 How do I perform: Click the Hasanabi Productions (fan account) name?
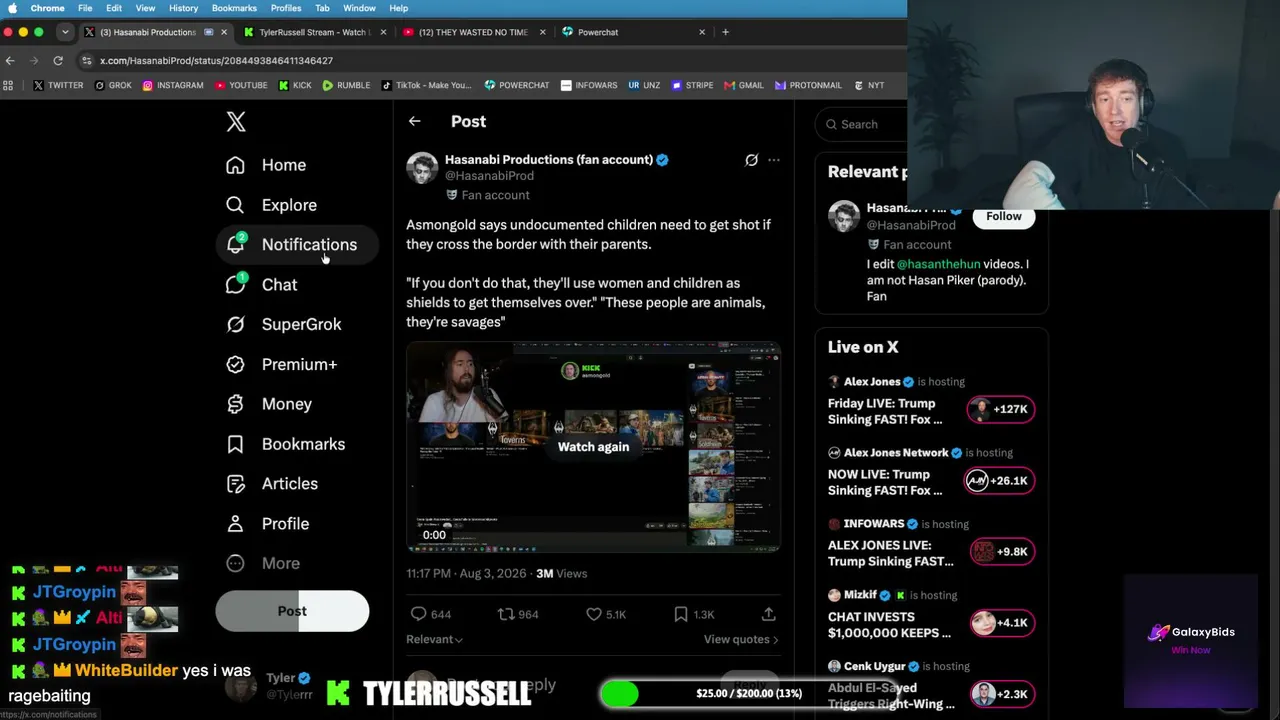549,159
